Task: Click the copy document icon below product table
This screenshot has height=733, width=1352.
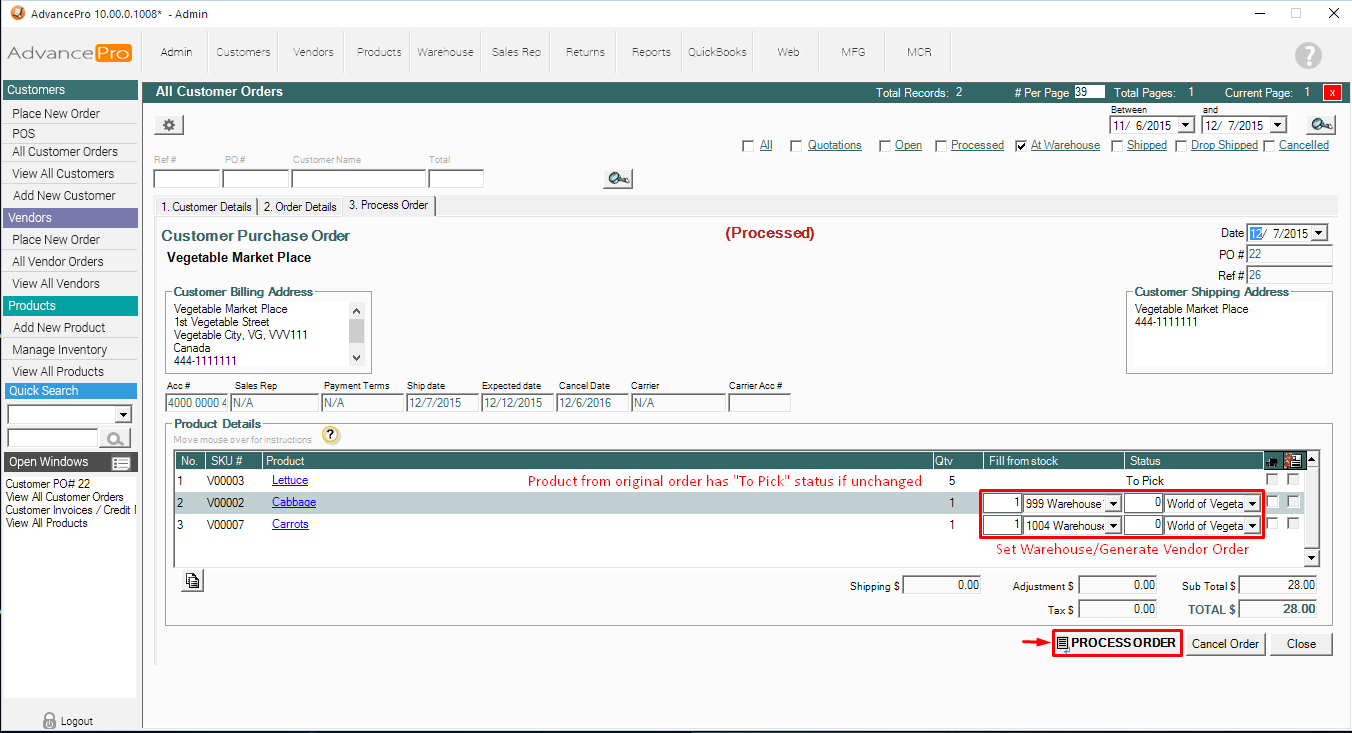Action: point(193,581)
